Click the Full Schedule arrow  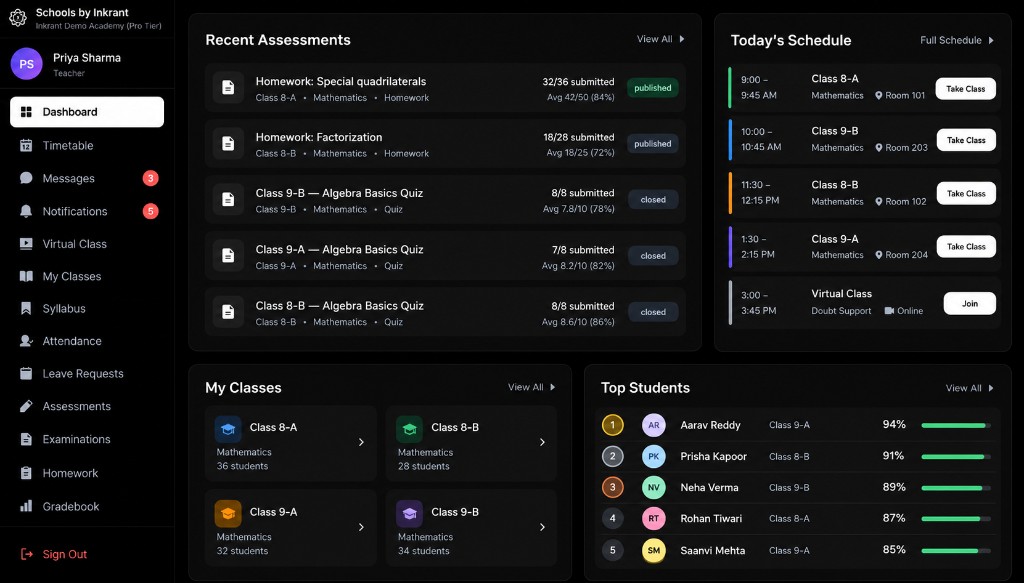991,40
